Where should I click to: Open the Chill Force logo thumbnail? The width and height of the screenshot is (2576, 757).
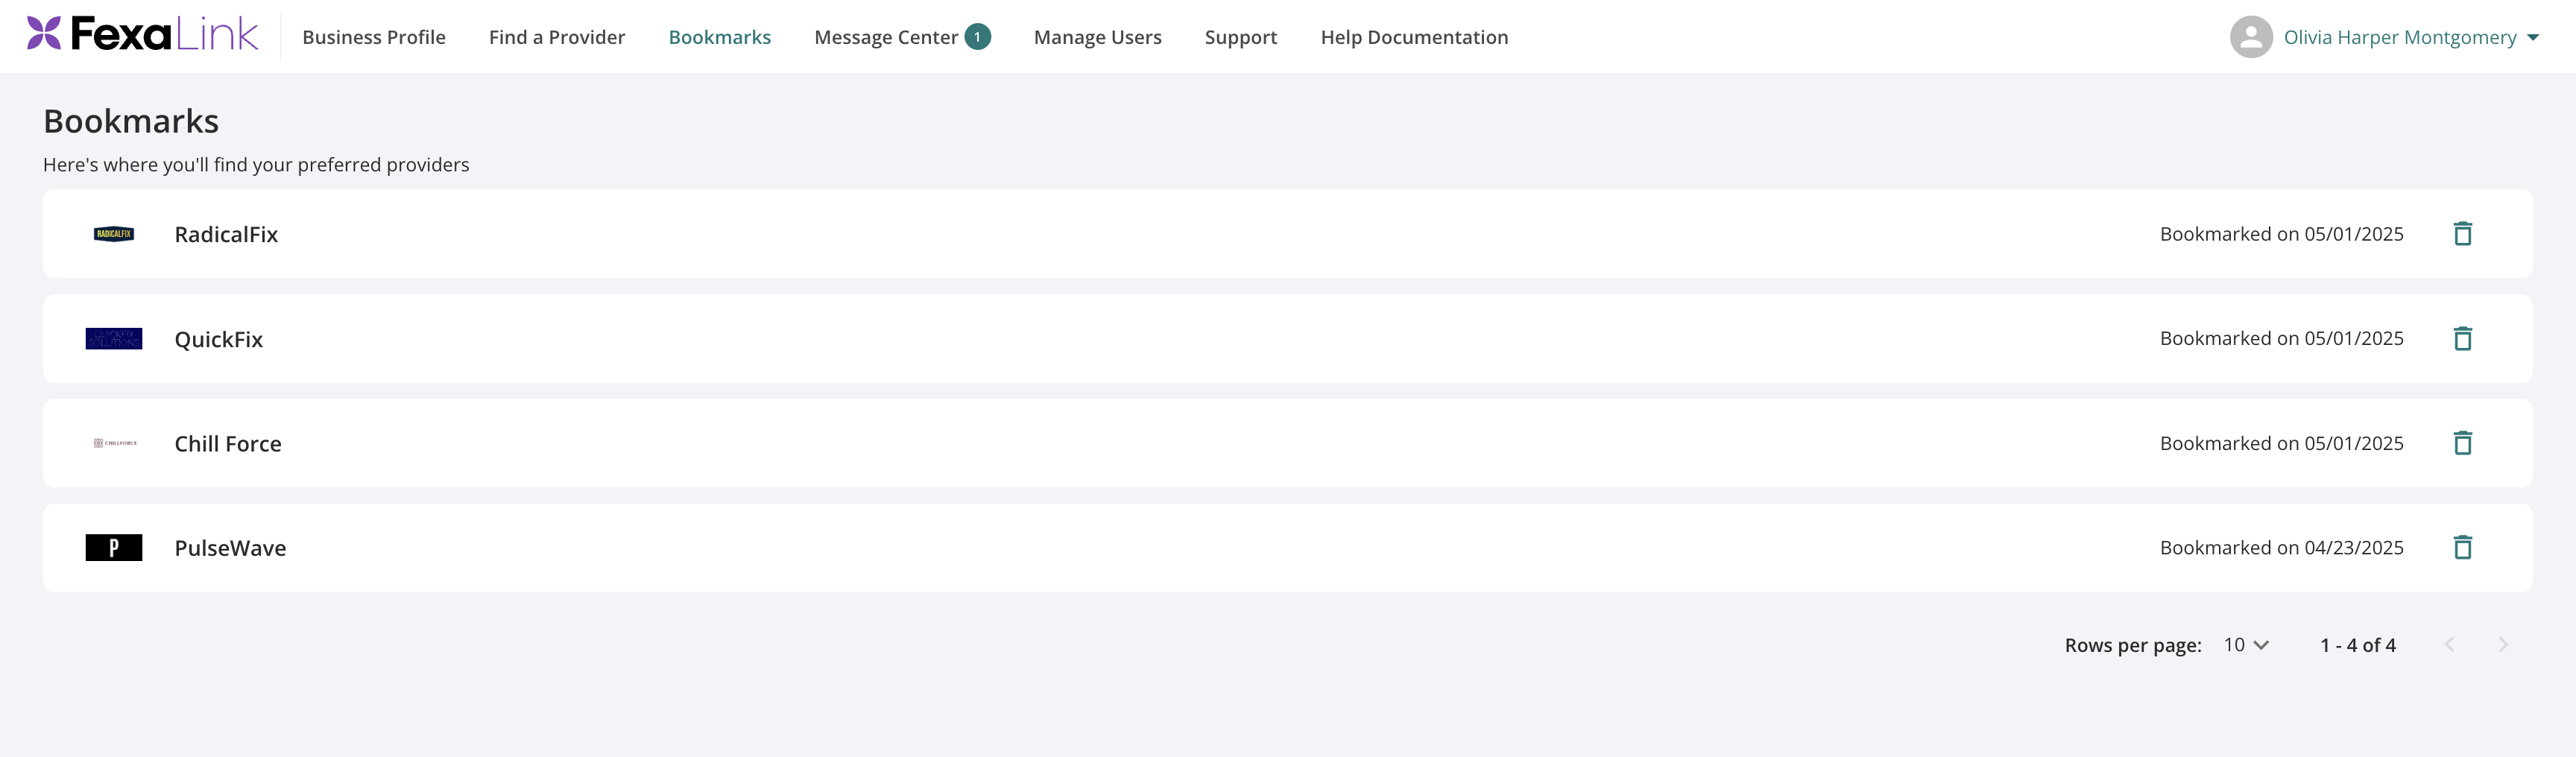114,443
